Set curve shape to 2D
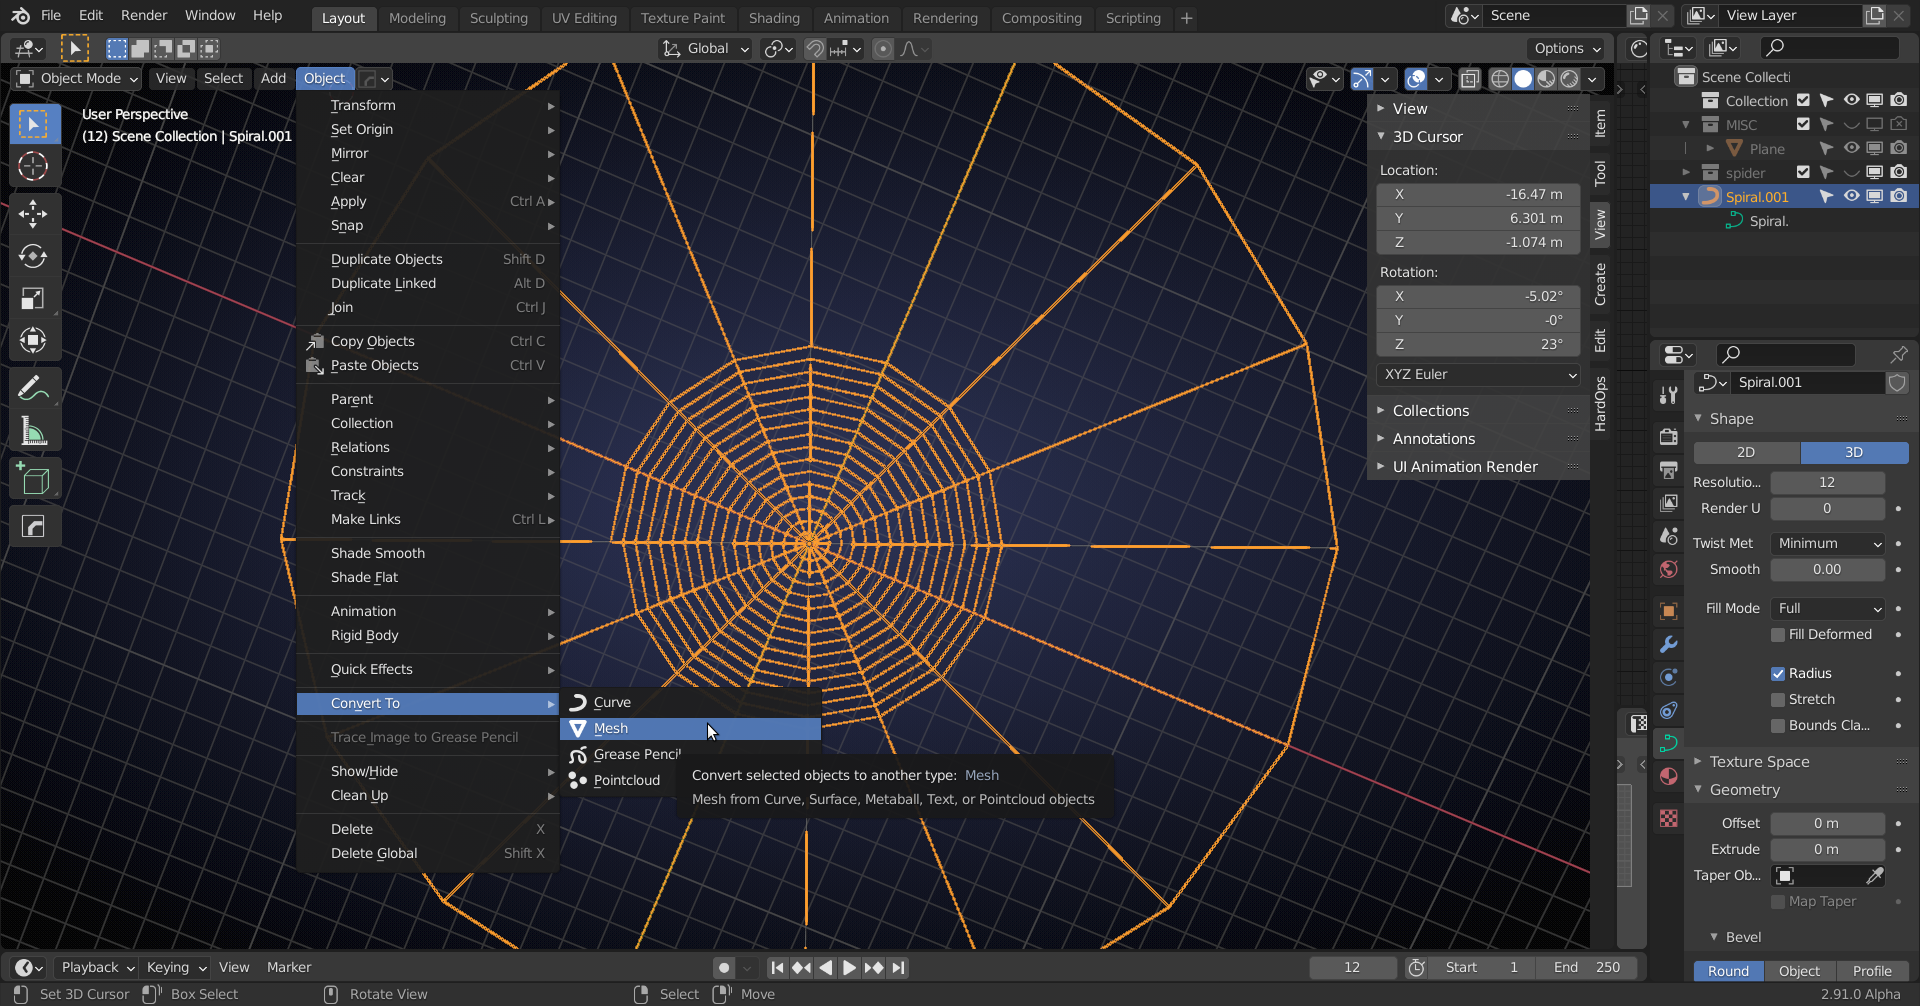The height and width of the screenshot is (1006, 1920). pyautogui.click(x=1746, y=452)
